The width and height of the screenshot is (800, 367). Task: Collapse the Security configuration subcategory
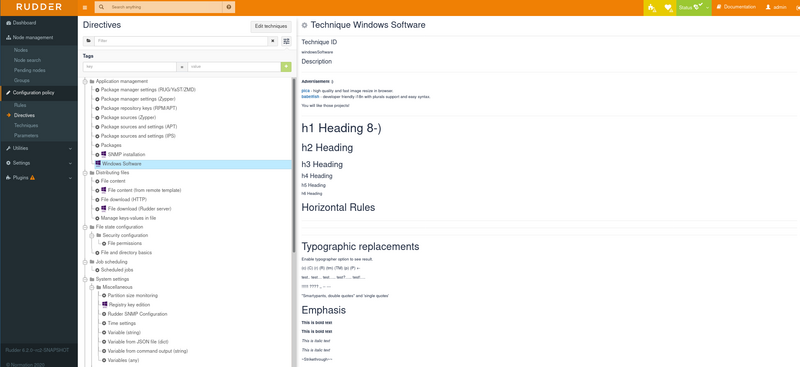click(92, 235)
